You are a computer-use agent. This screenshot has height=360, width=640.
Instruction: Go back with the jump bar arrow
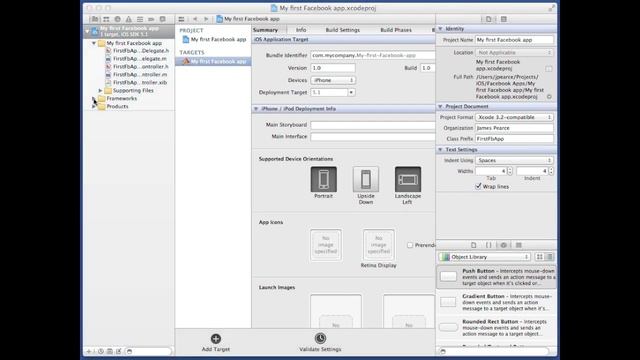pos(195,19)
